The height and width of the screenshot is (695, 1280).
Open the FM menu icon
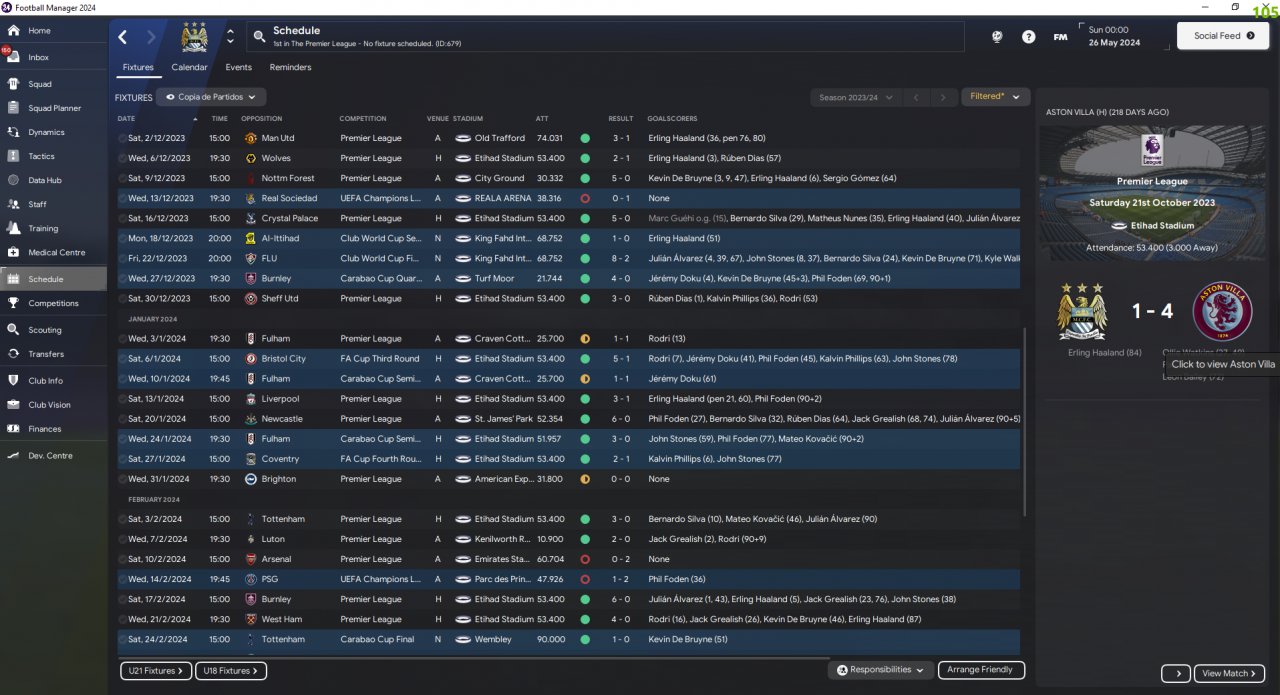click(1060, 37)
